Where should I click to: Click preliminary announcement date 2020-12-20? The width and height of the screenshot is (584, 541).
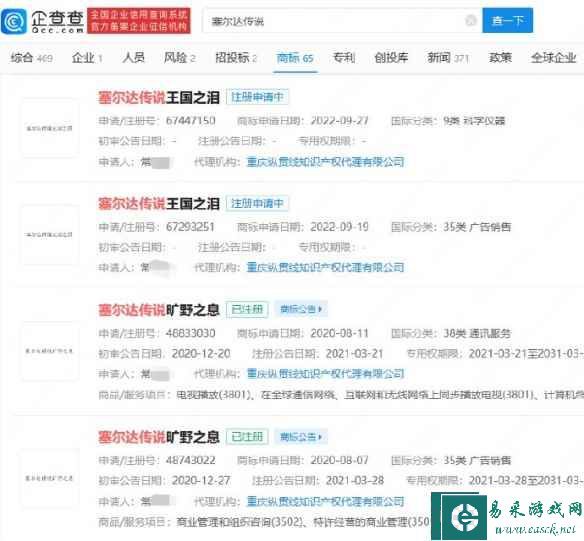(201, 354)
